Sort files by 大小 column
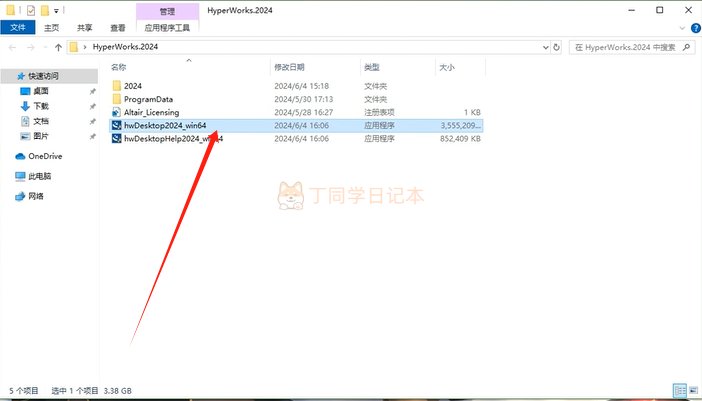The image size is (702, 401). (447, 67)
